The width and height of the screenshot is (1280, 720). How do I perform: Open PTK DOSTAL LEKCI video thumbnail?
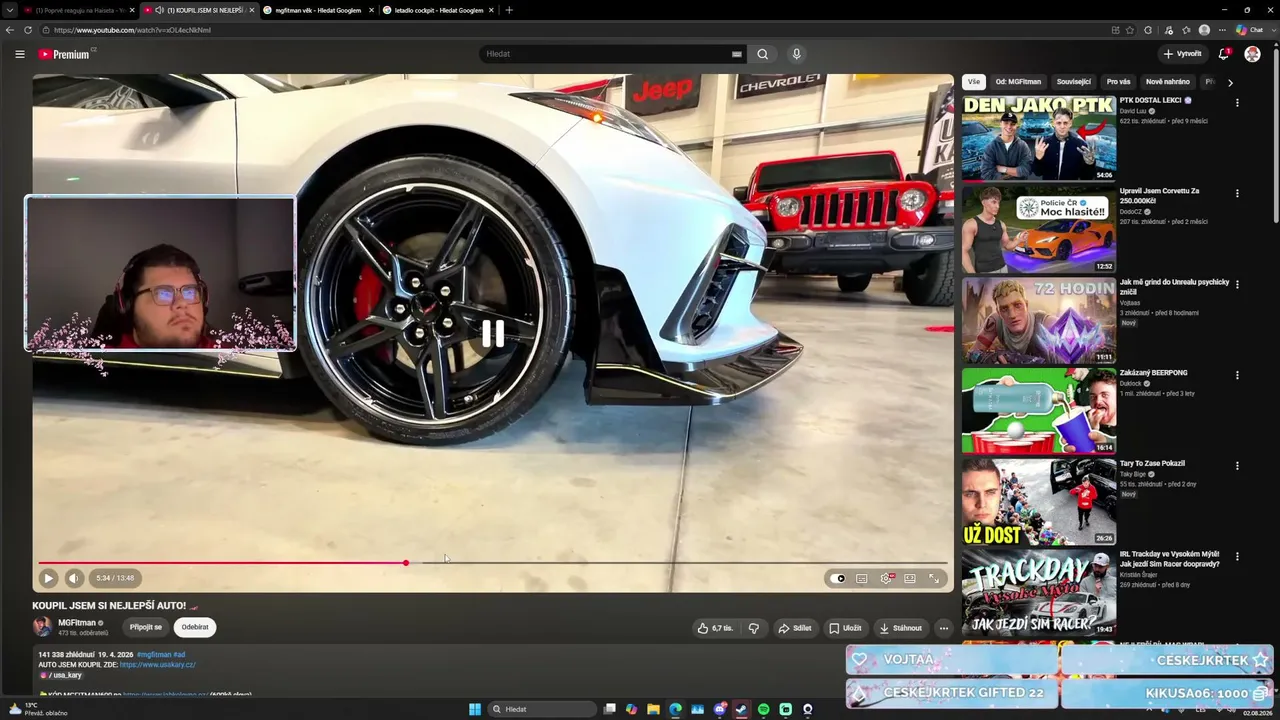(1039, 138)
